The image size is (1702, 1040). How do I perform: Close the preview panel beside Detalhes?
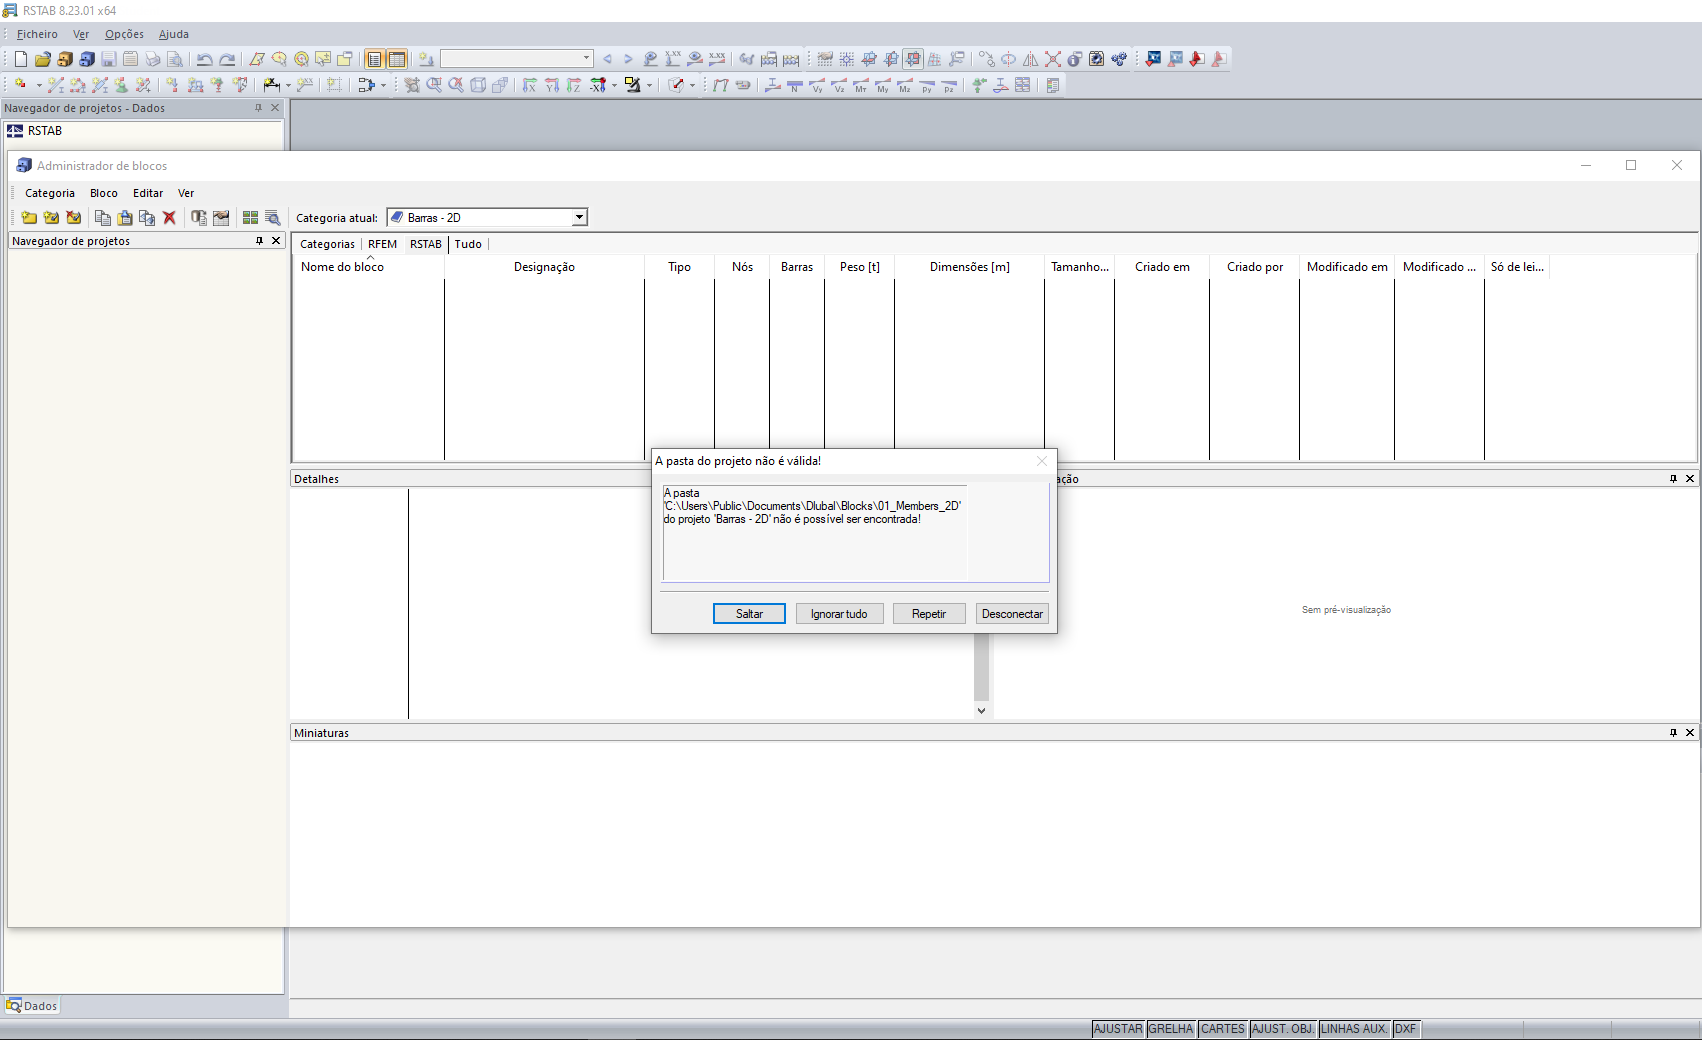click(x=1690, y=479)
